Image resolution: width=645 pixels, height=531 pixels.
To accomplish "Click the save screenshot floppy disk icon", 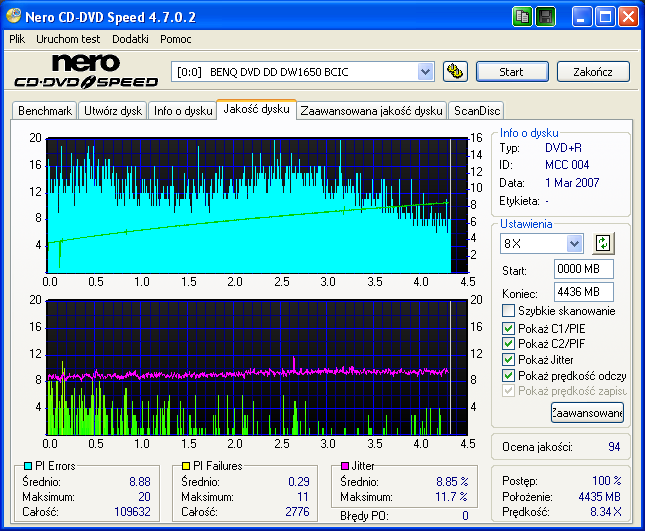I will [x=545, y=17].
